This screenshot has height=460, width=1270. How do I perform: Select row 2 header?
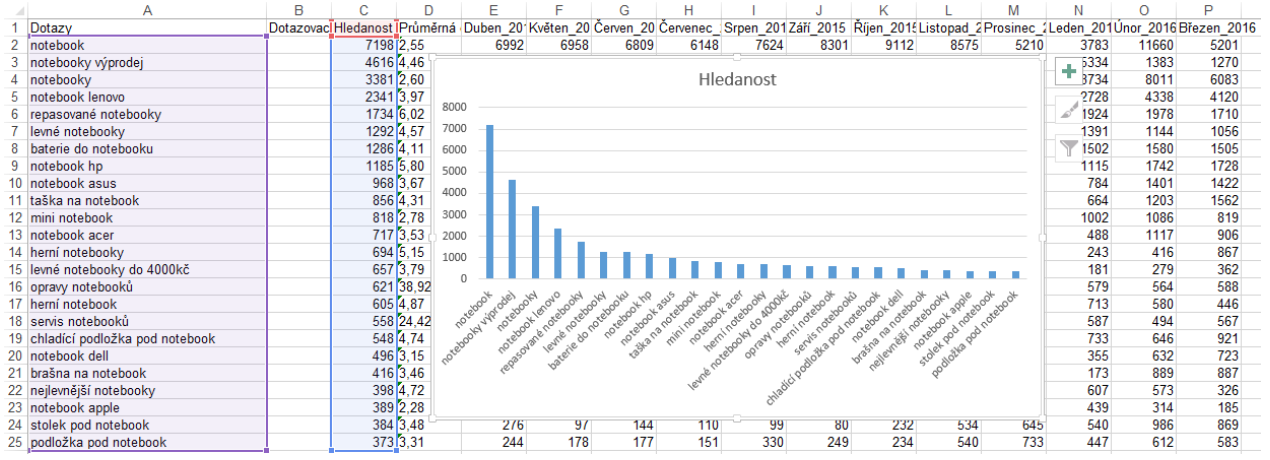(x=13, y=46)
